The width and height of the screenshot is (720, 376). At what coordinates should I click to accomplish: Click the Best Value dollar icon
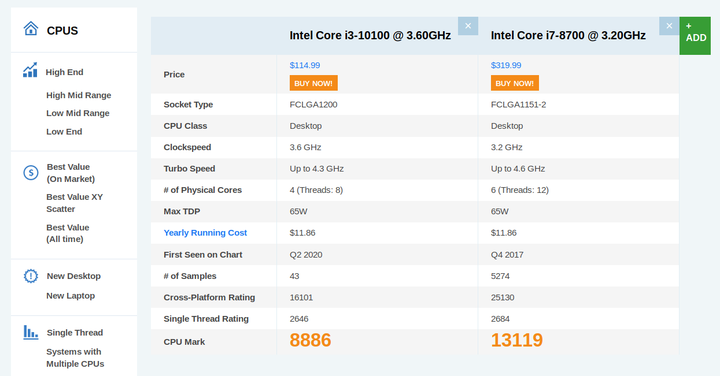pos(31,173)
